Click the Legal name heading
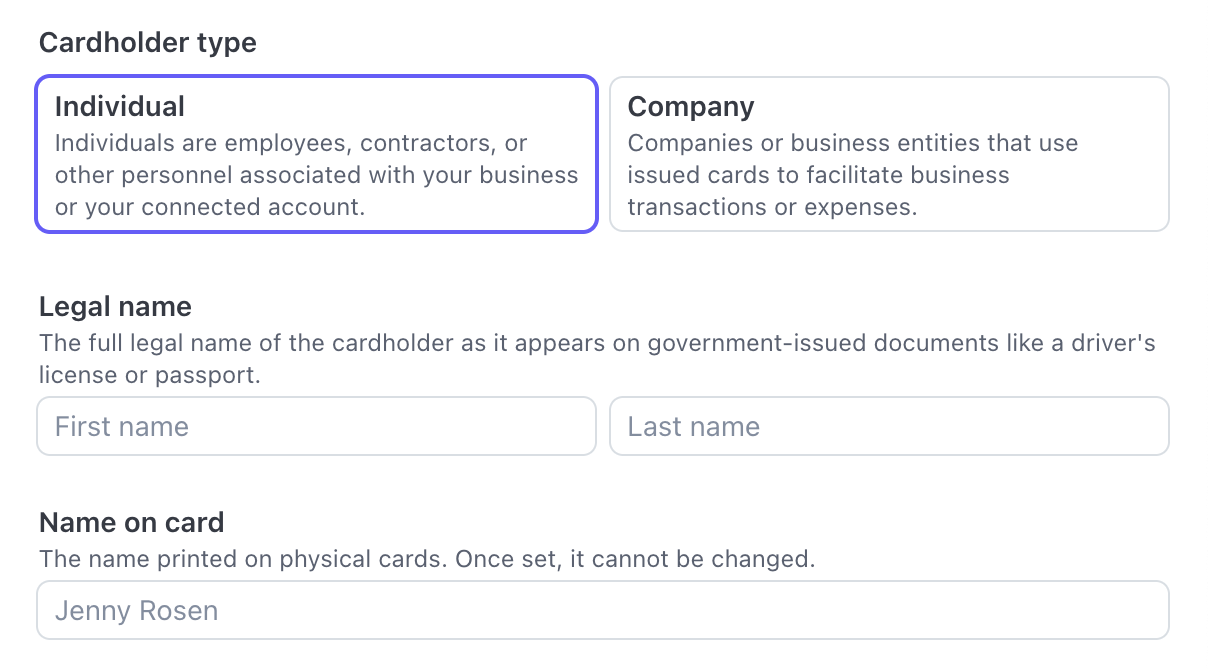This screenshot has width=1208, height=670. 114,306
